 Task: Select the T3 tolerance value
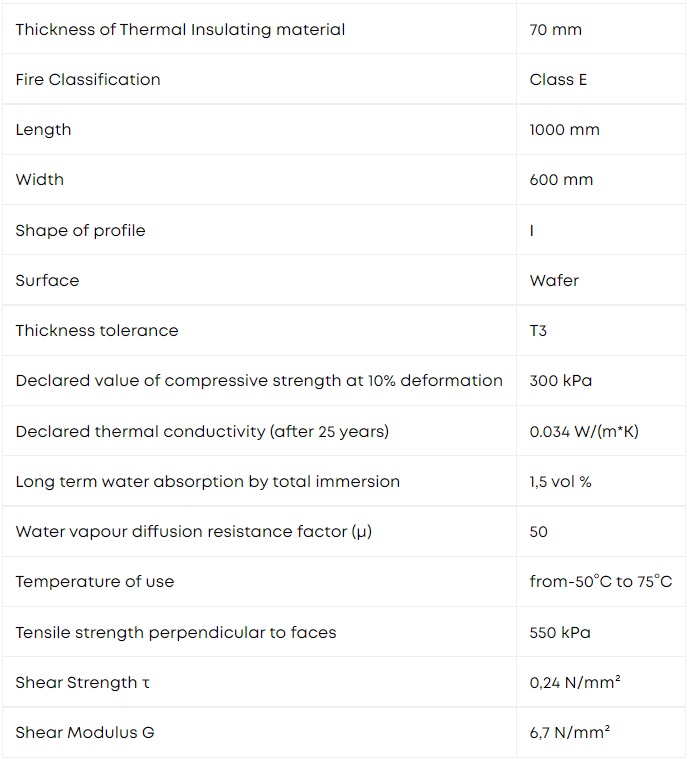point(538,331)
